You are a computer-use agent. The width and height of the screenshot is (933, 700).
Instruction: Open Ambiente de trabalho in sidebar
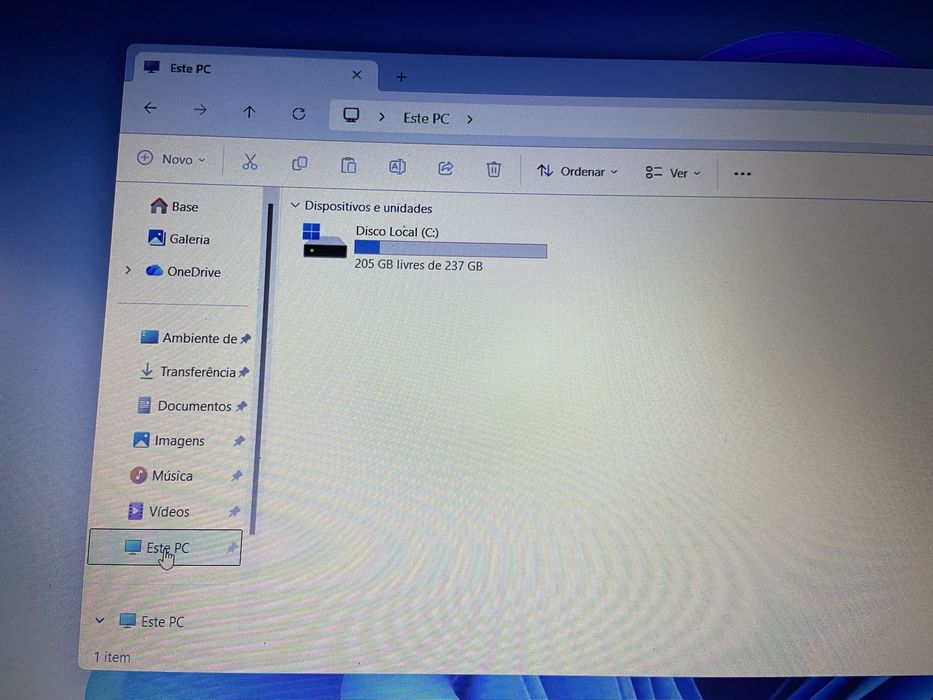coord(189,338)
